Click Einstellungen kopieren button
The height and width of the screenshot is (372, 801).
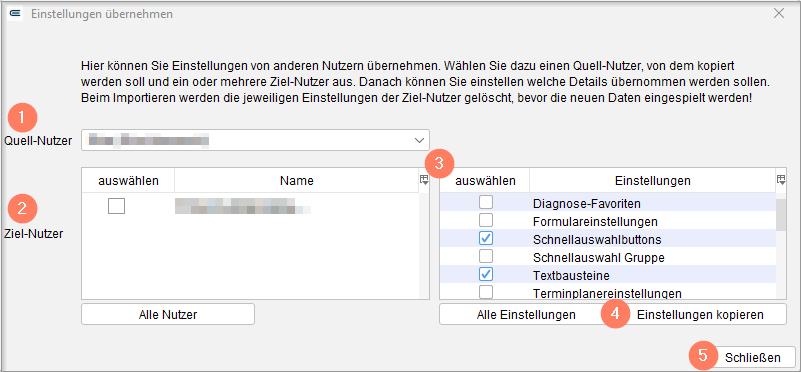(700, 314)
